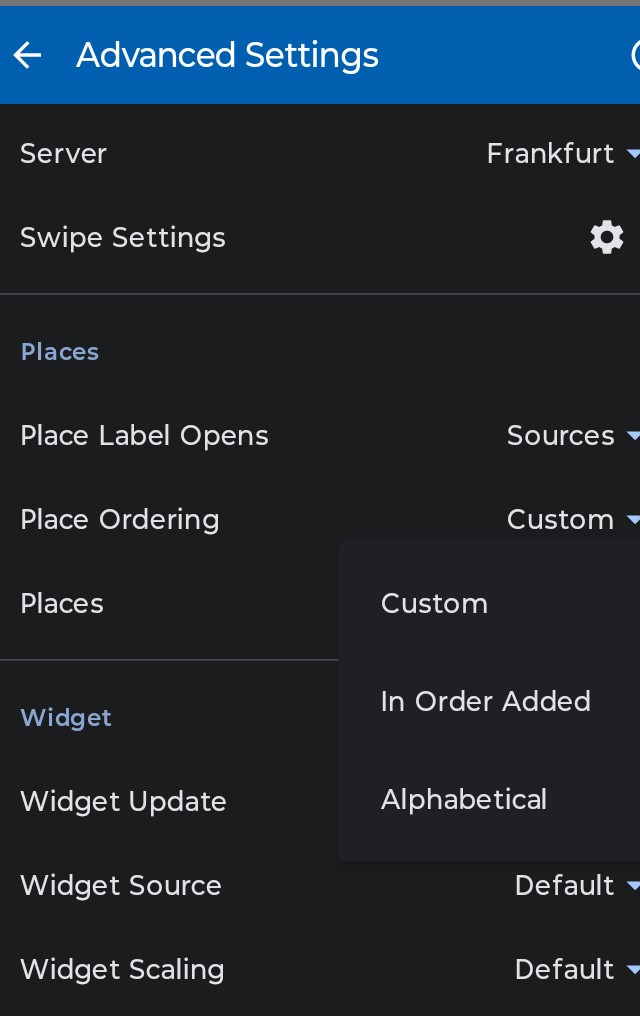Tap the Place Ordering label
The width and height of the screenshot is (640, 1016).
click(120, 520)
